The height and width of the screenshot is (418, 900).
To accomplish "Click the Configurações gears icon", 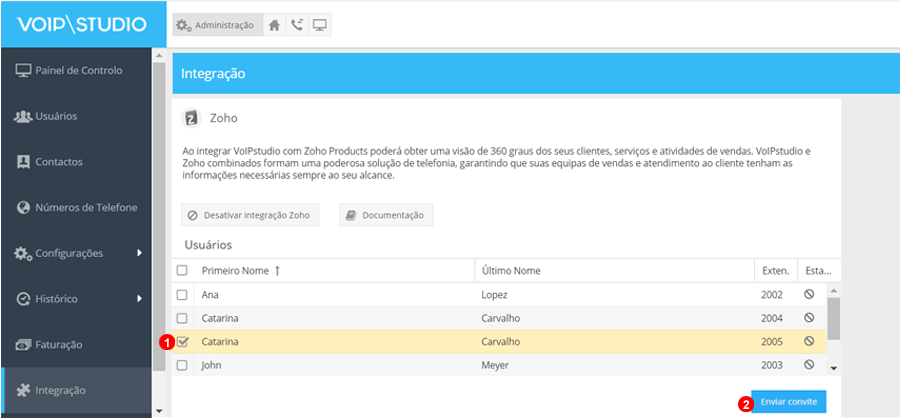I will tap(23, 253).
